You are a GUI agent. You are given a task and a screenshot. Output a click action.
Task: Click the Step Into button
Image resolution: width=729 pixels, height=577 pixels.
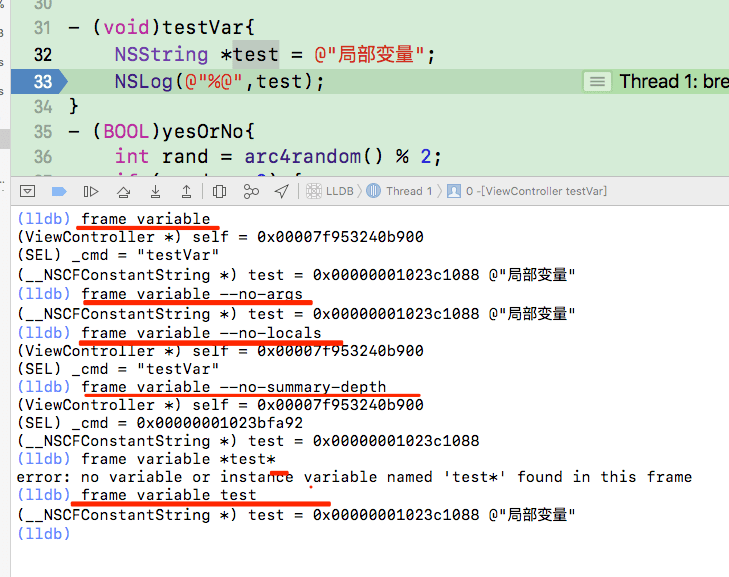(x=155, y=191)
